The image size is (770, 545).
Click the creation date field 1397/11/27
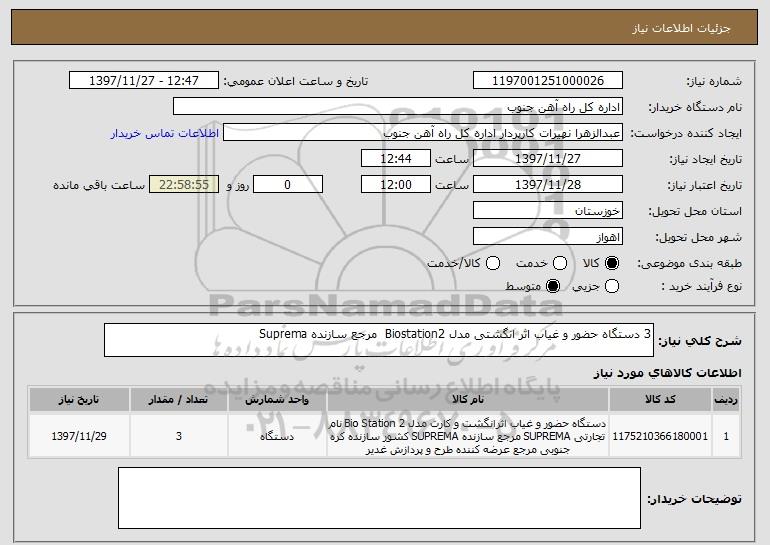coord(548,159)
